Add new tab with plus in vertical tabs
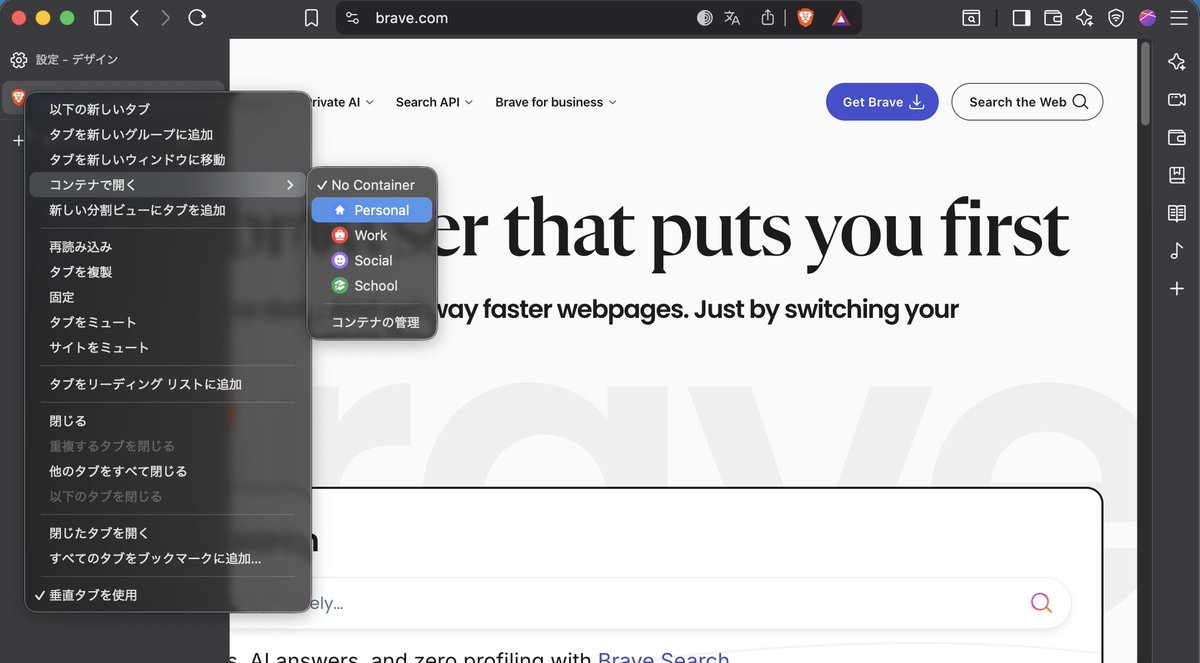 click(x=17, y=141)
